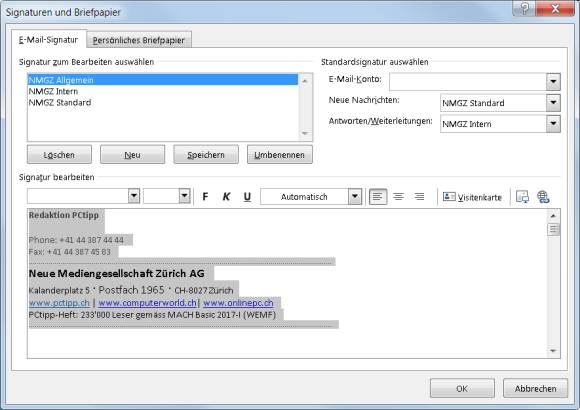Expand the Automatisch font color dropdown
The width and height of the screenshot is (580, 410).
coord(354,196)
